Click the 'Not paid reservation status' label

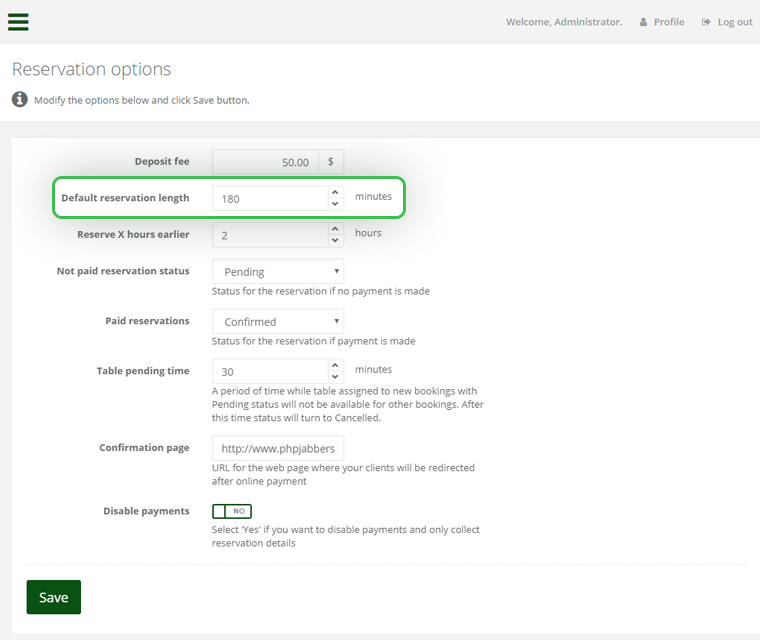[x=123, y=271]
